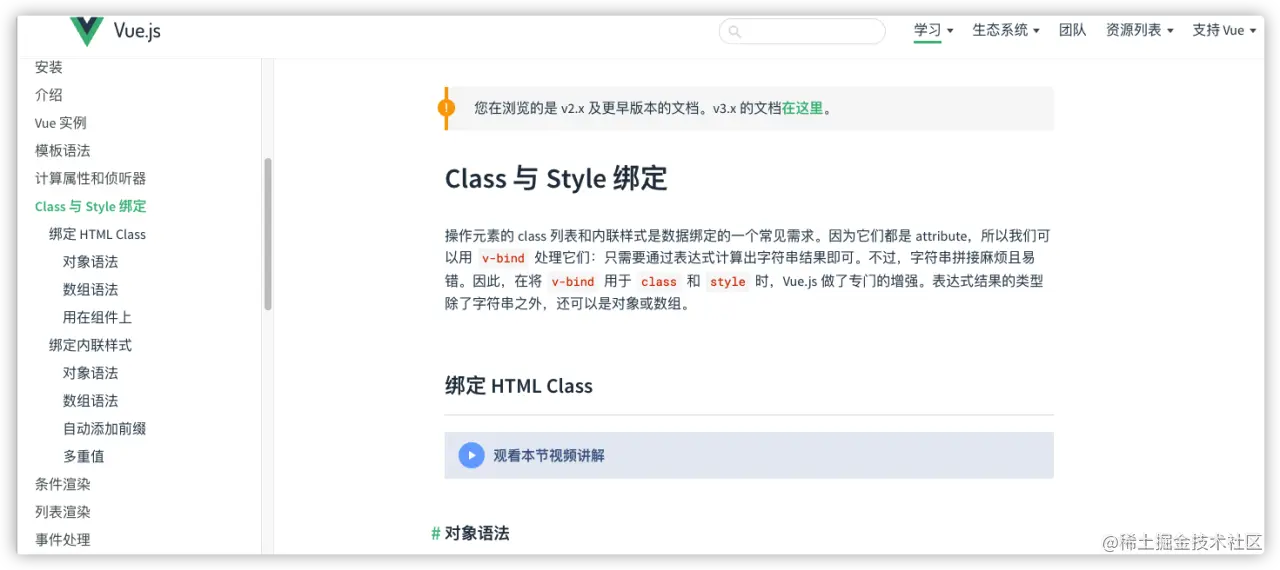Screen dimensions: 1280x570
Task: Jump to 对象语法 under 绑定 HTML Class
Action: (x=91, y=262)
